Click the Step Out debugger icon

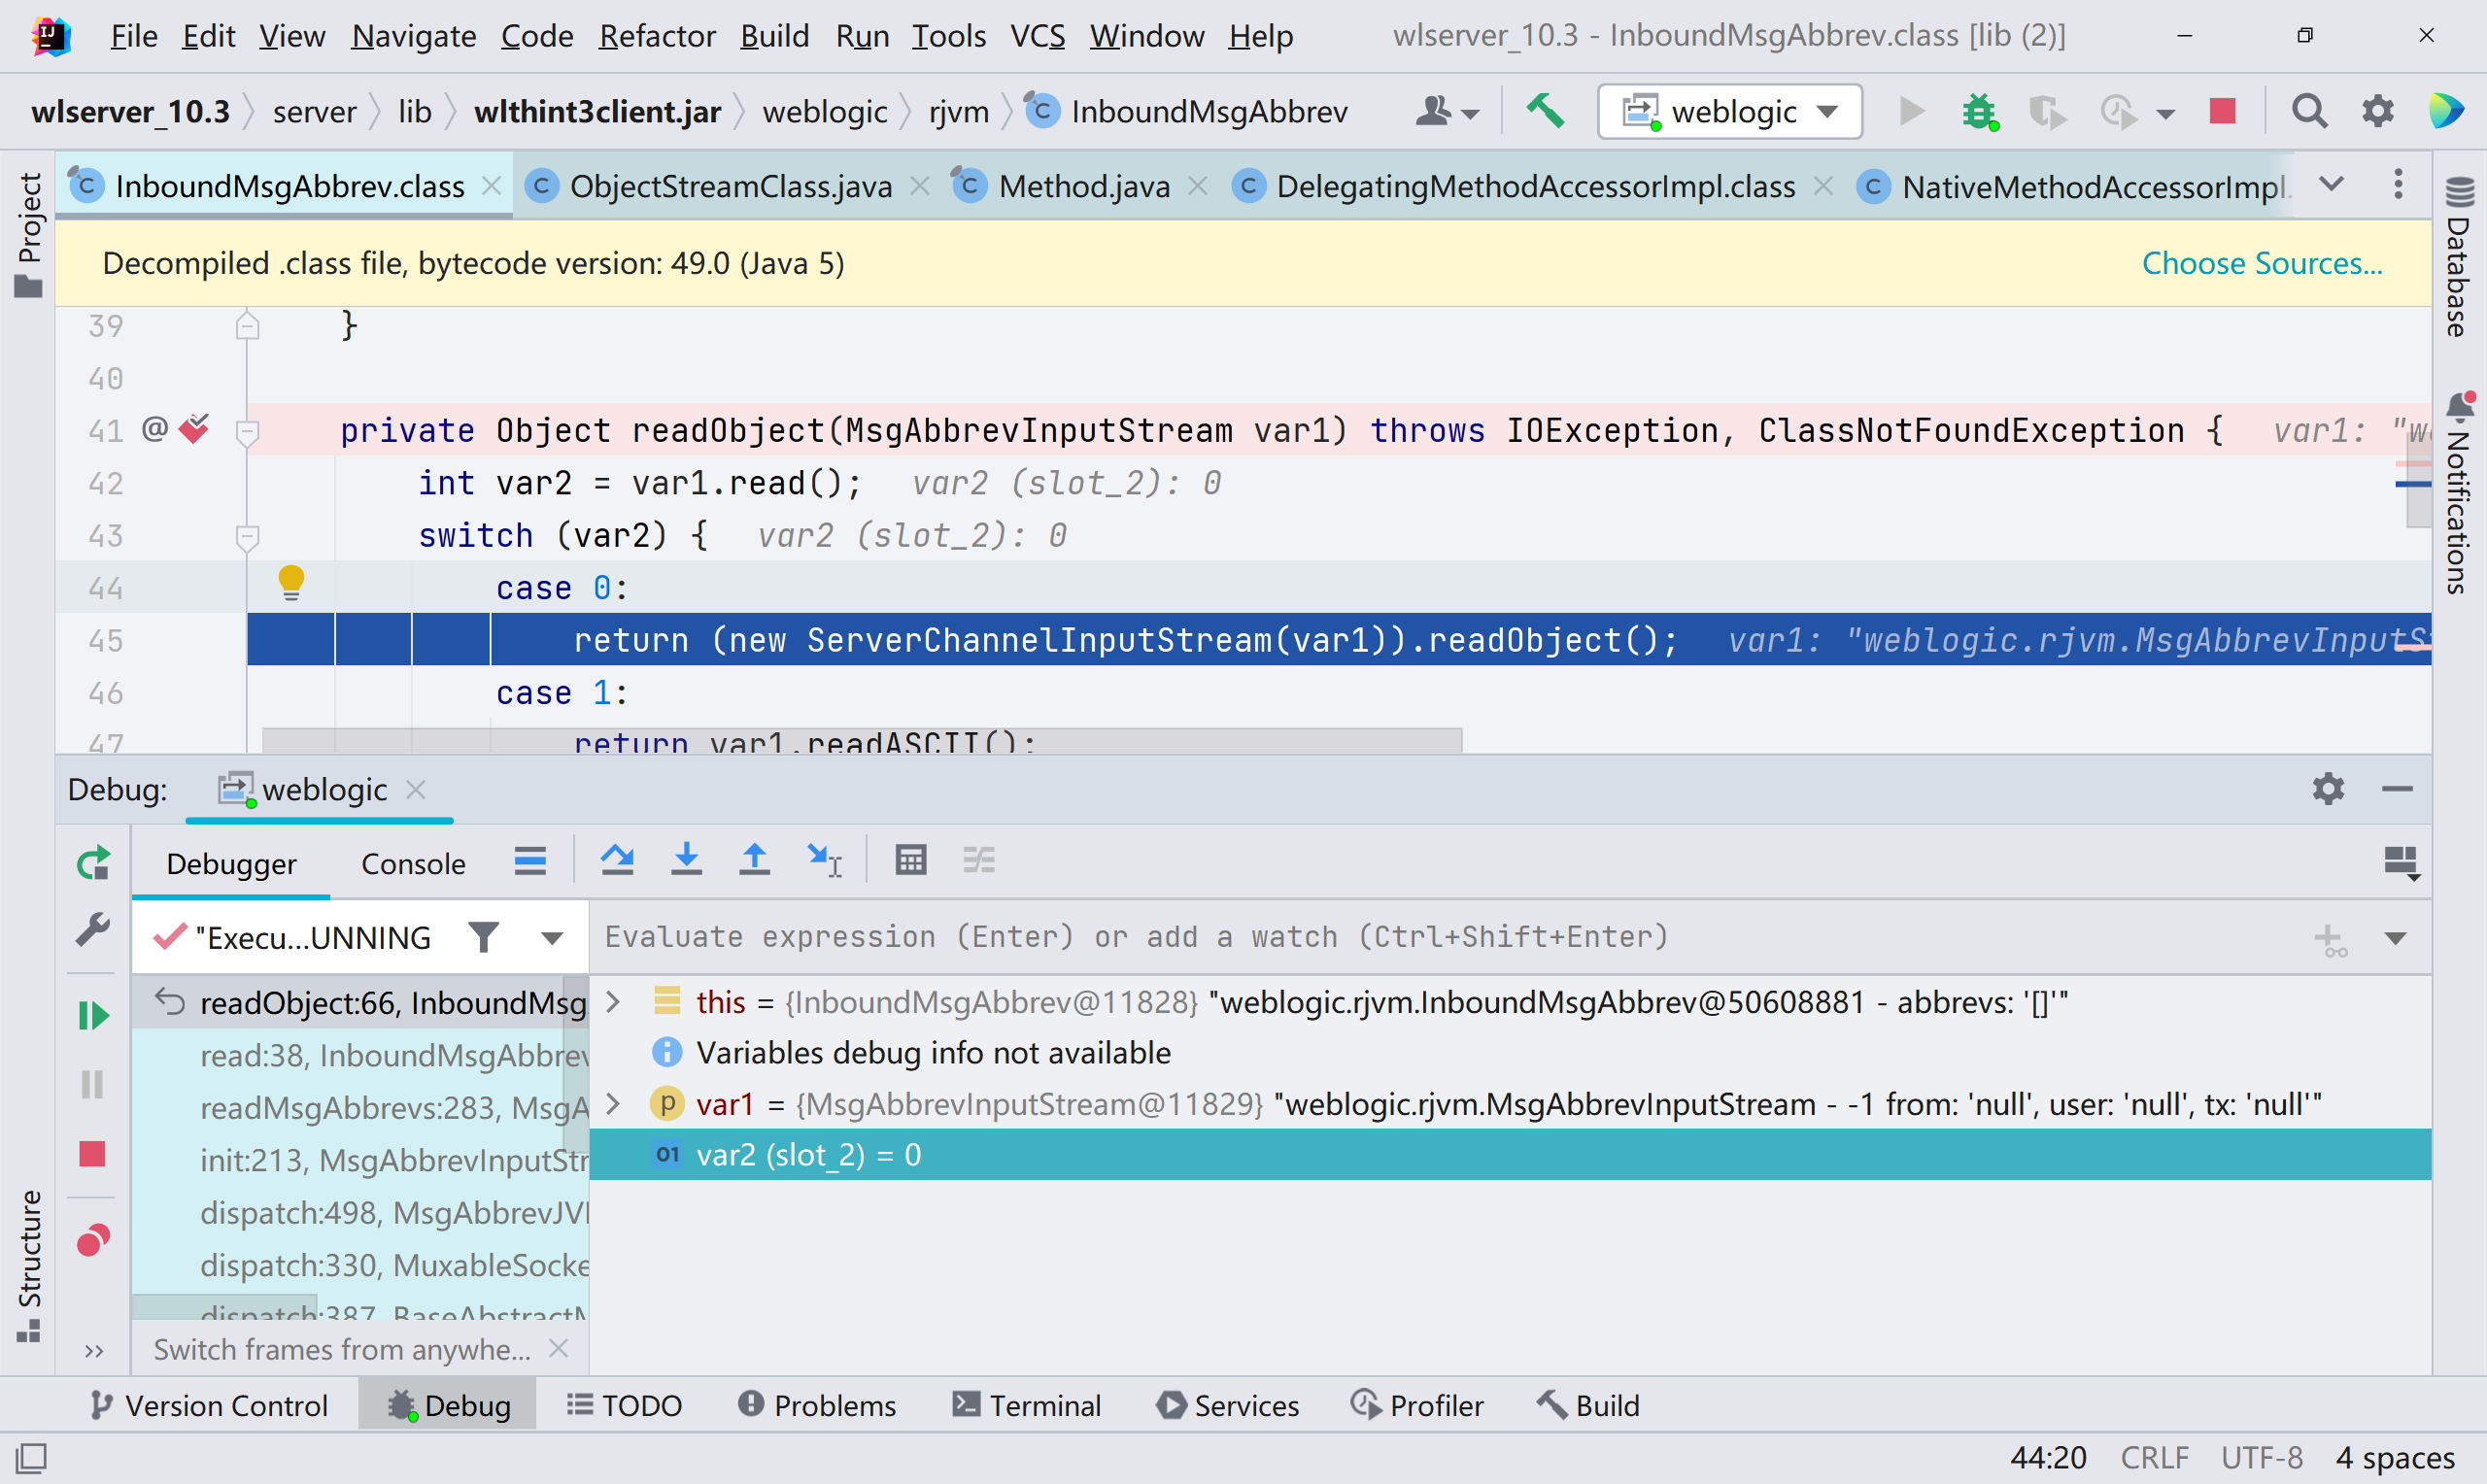tap(754, 860)
